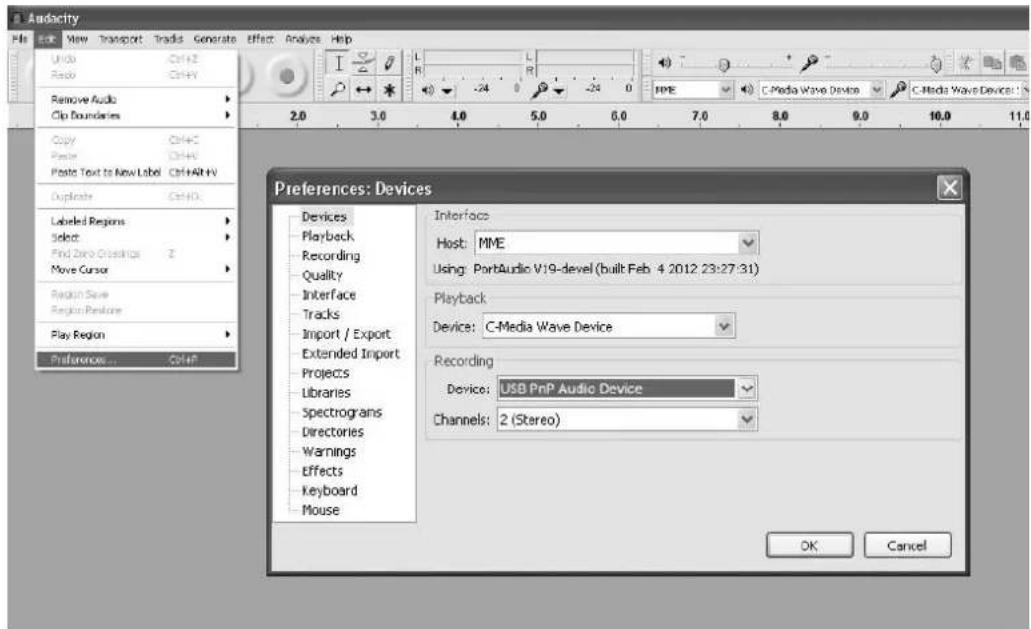Open the Recording Device USB PnP dropdown
The width and height of the screenshot is (1031, 629).
click(627, 388)
